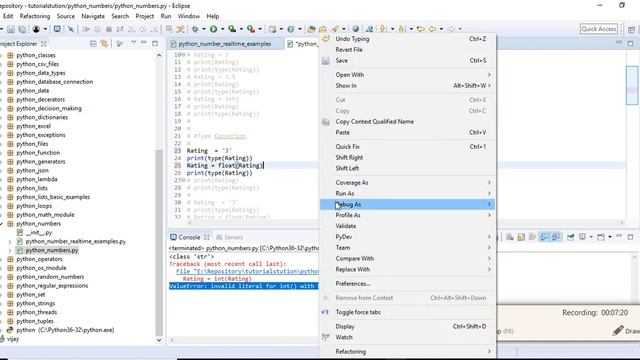The height and width of the screenshot is (360, 640).
Task: Click the Resume debug icon in the toolbar
Action: coord(86,29)
